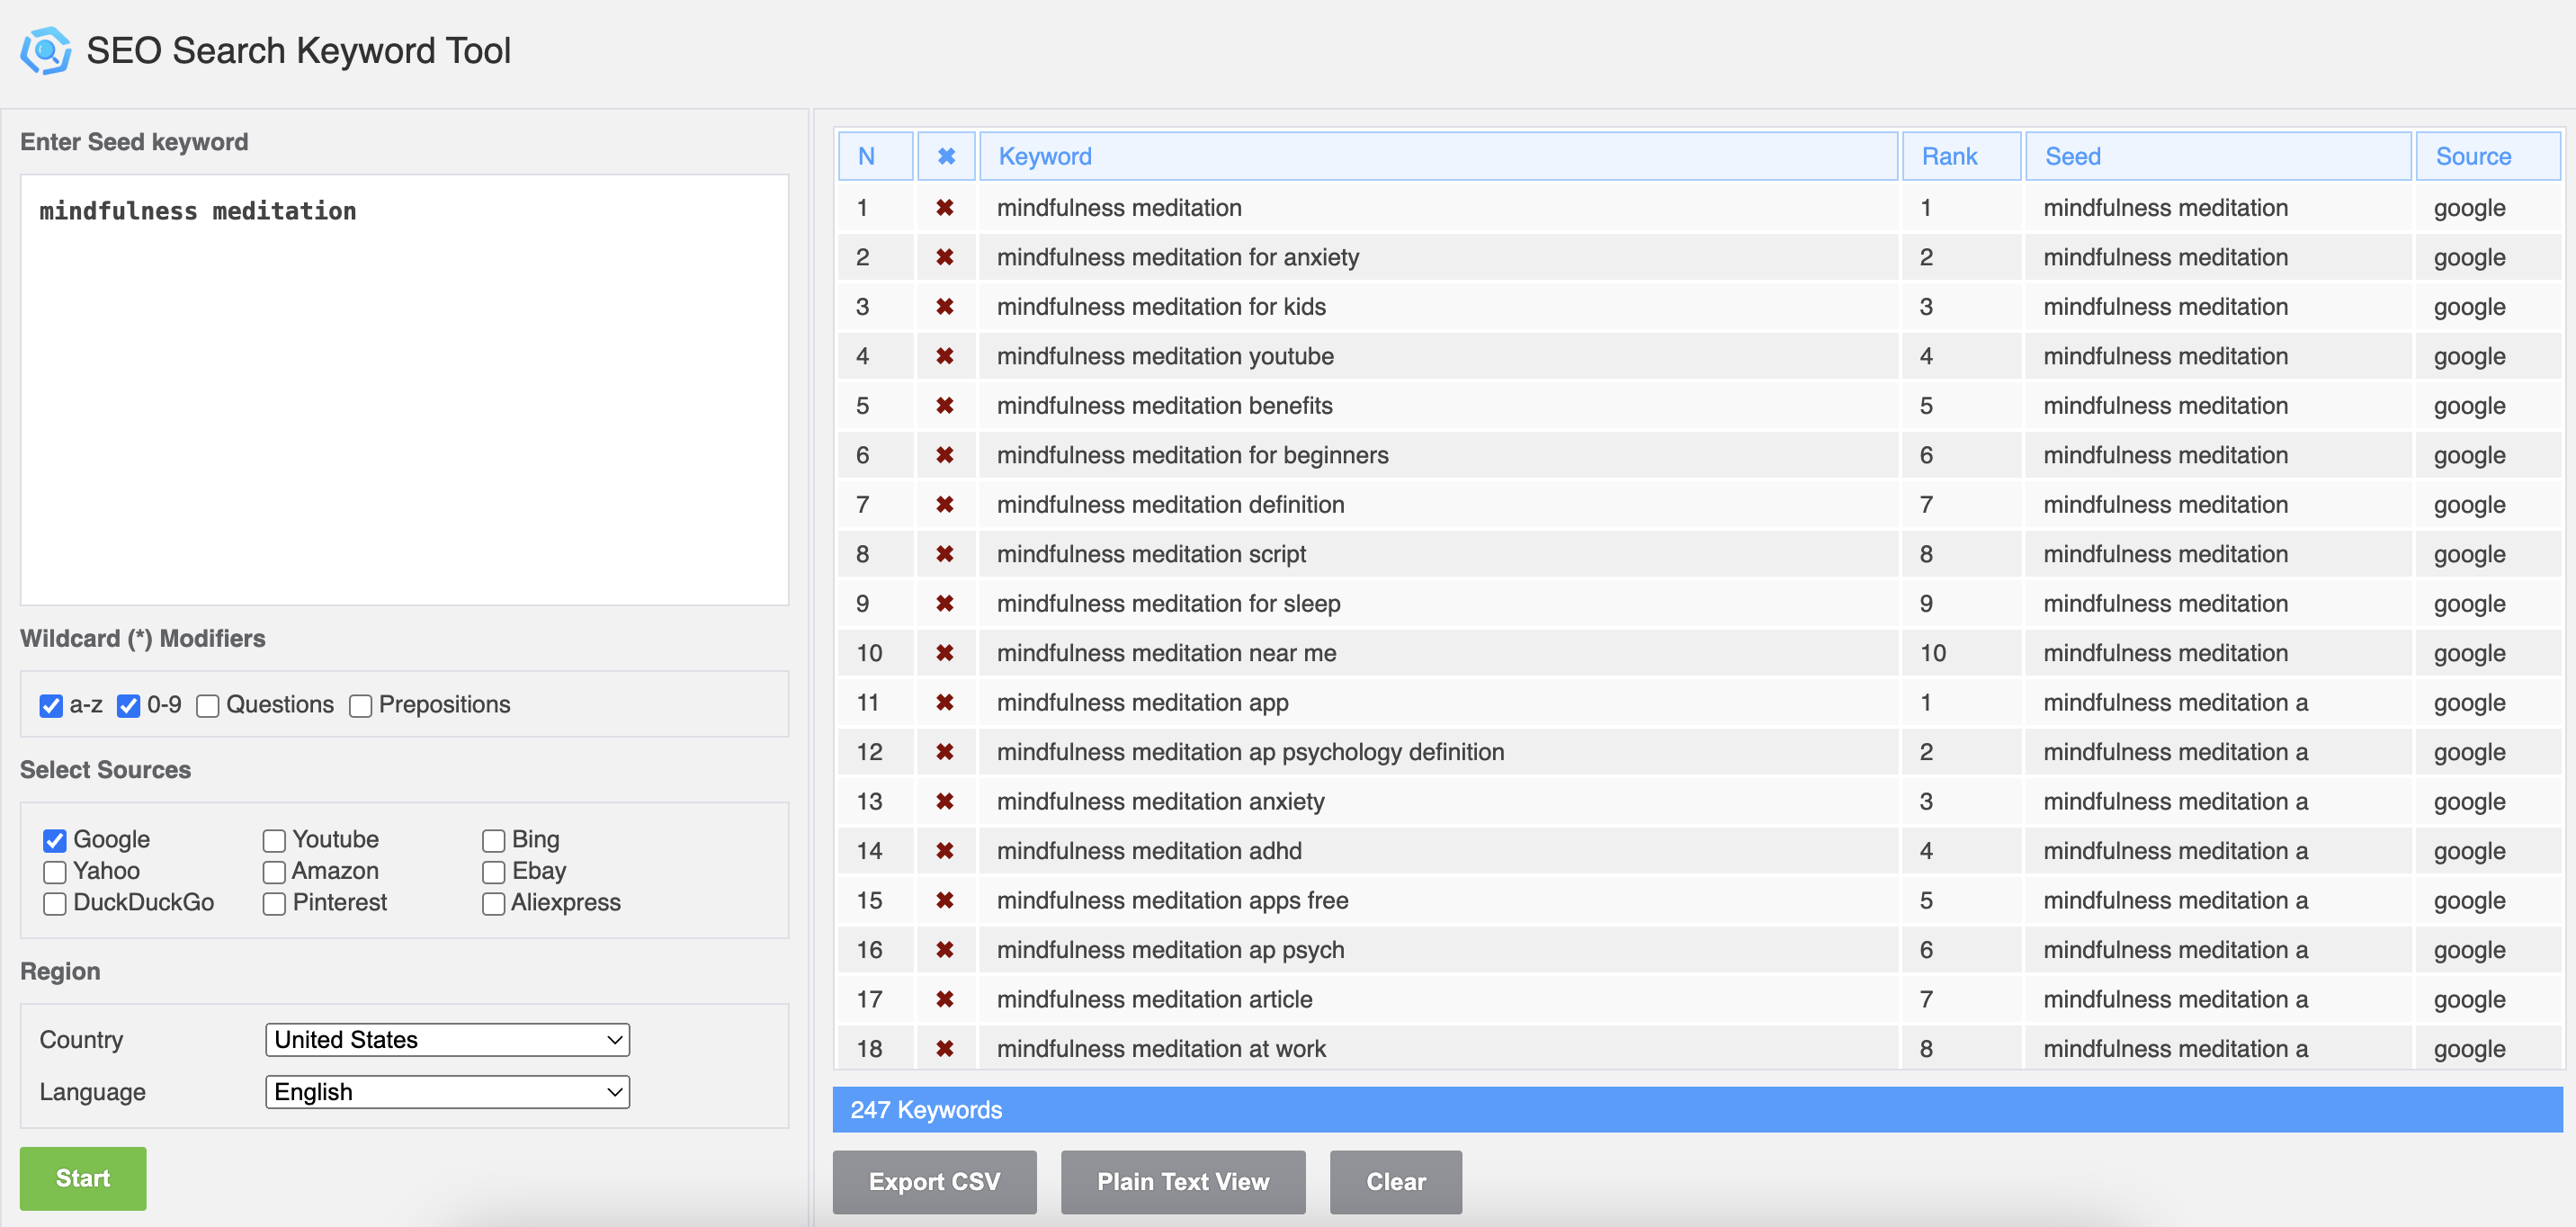Remove 'mindfulness meditation ap psych' keyword
The width and height of the screenshot is (2576, 1227).
(945, 950)
